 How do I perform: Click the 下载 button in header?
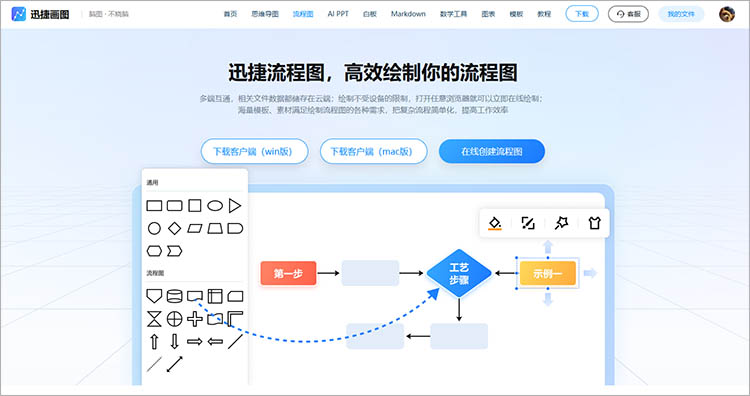point(582,14)
